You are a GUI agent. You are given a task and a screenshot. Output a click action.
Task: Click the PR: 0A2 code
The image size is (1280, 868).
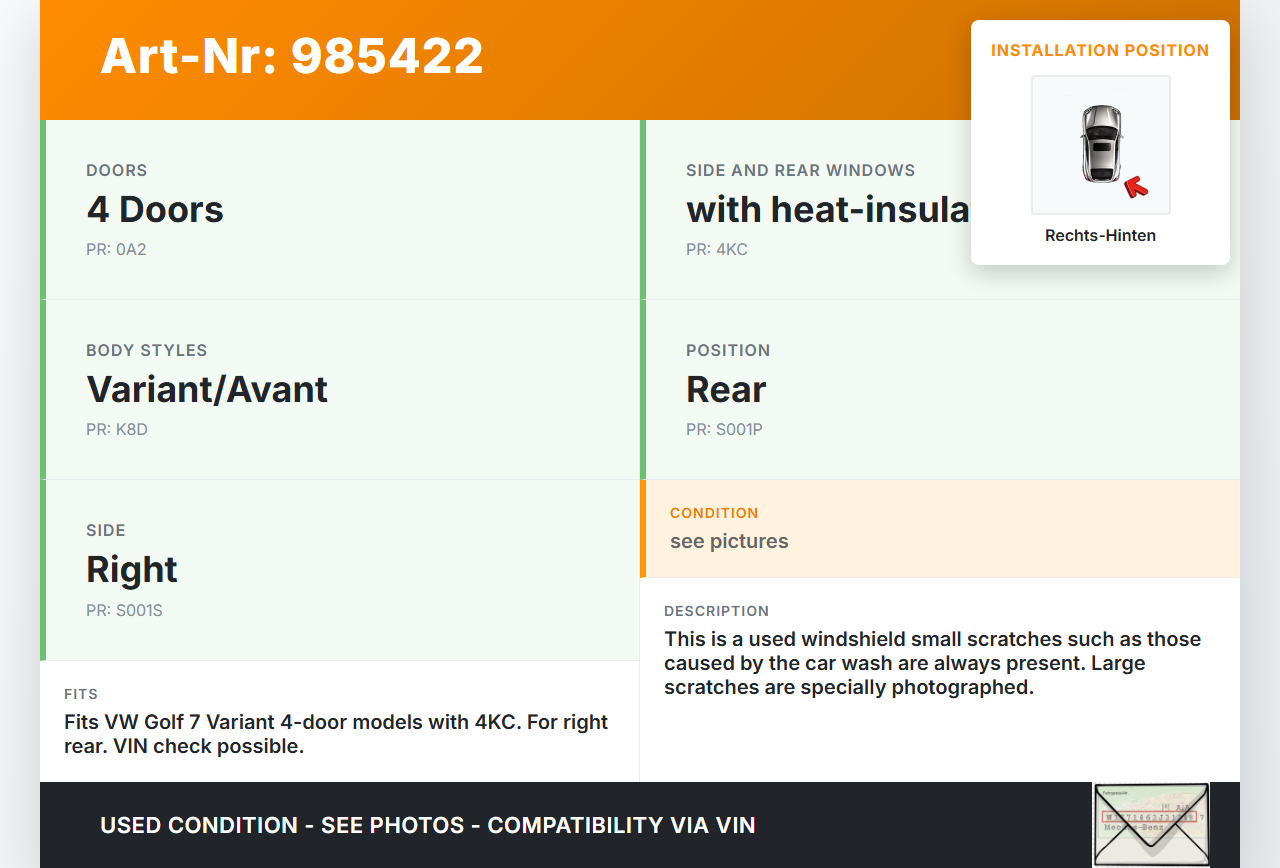[116, 249]
